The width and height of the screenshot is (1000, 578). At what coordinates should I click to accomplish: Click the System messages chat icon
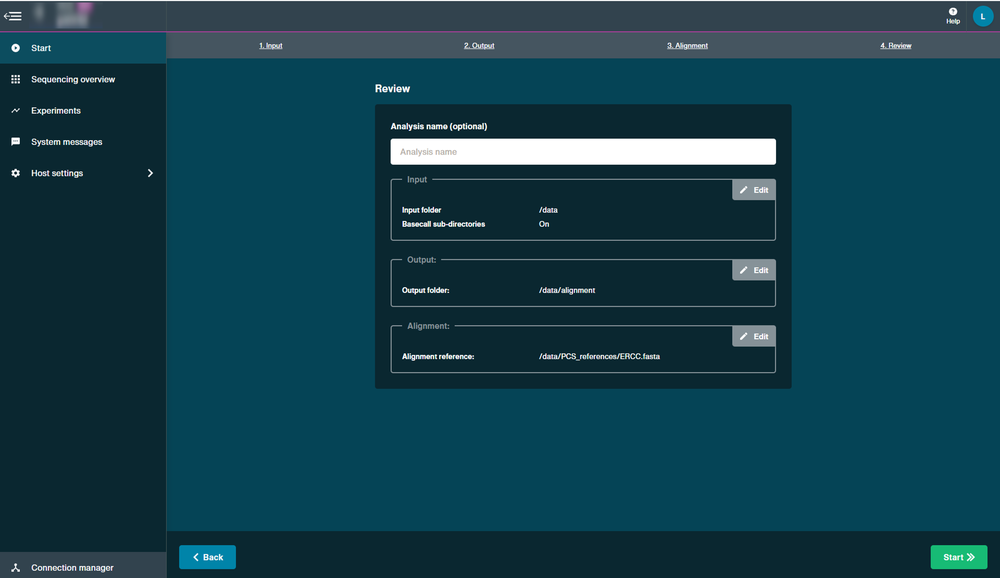(x=15, y=142)
